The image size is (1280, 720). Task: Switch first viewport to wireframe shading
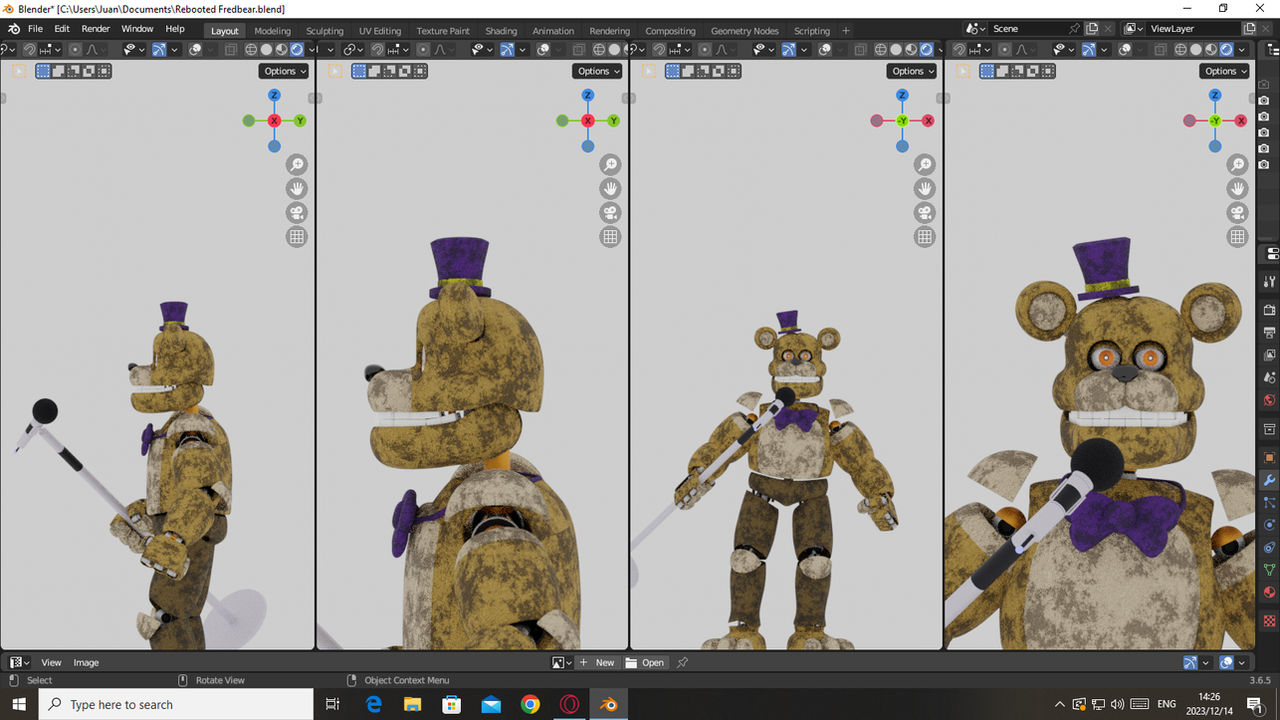[x=250, y=49]
